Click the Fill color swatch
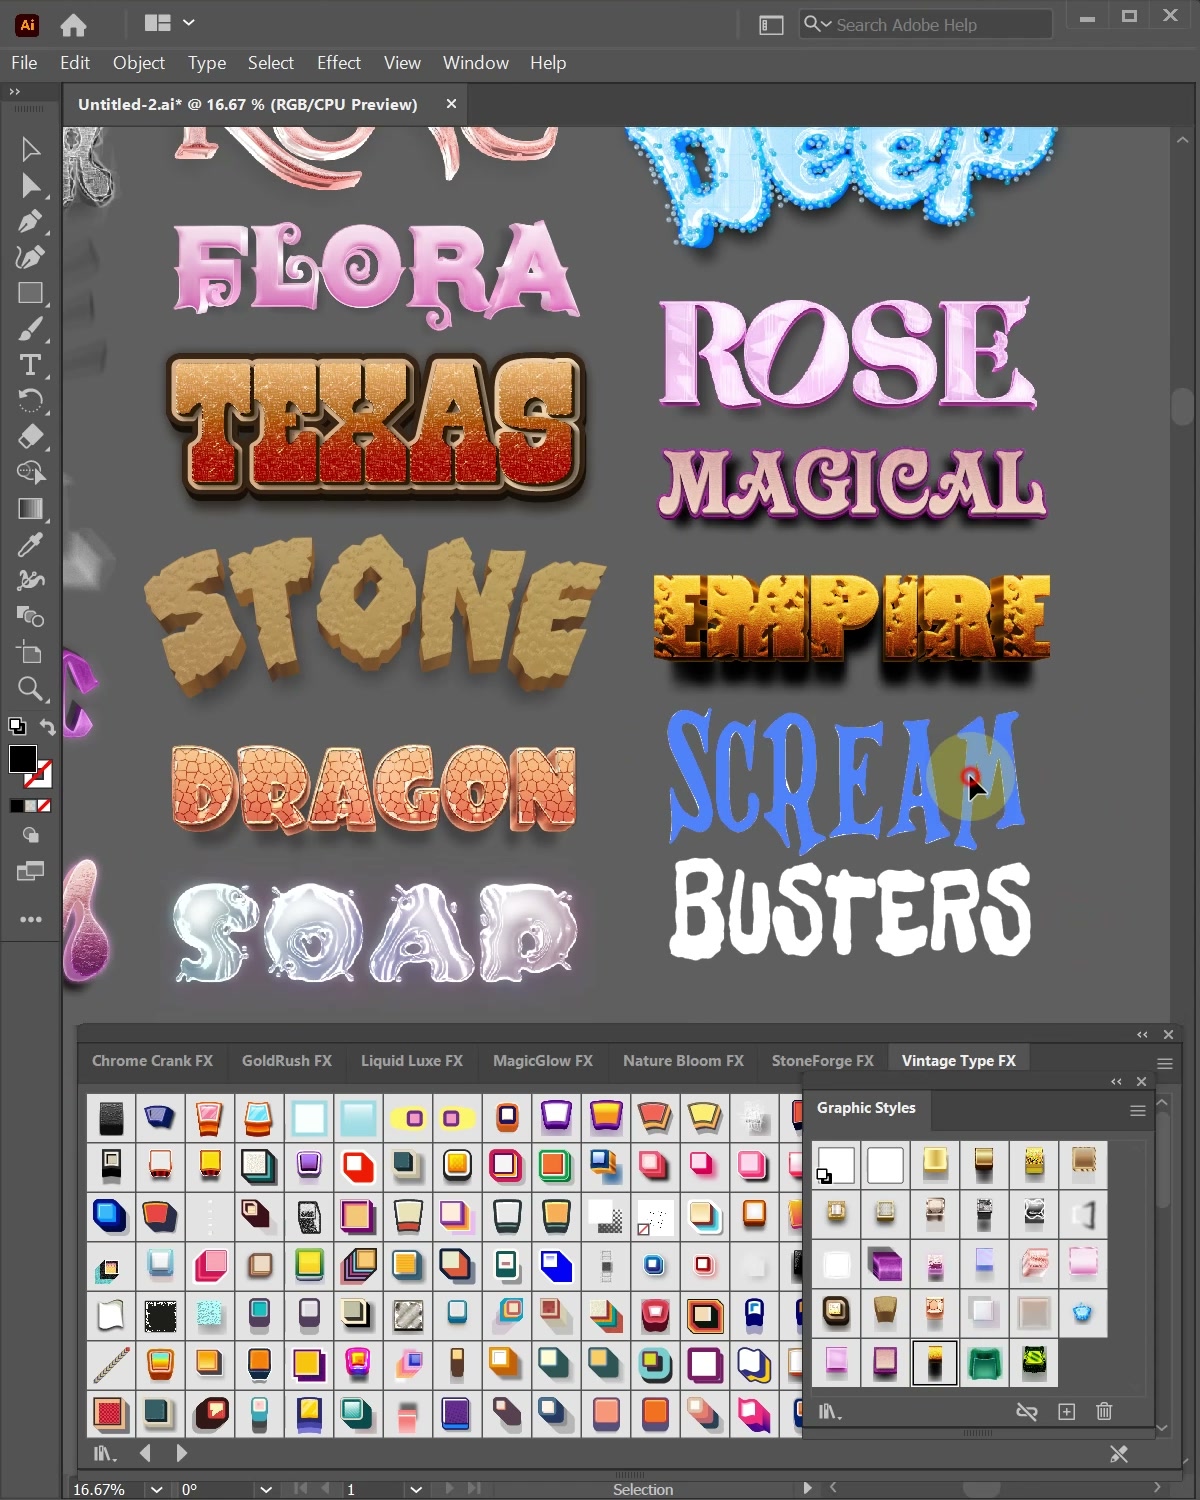This screenshot has height=1500, width=1200. (22, 759)
